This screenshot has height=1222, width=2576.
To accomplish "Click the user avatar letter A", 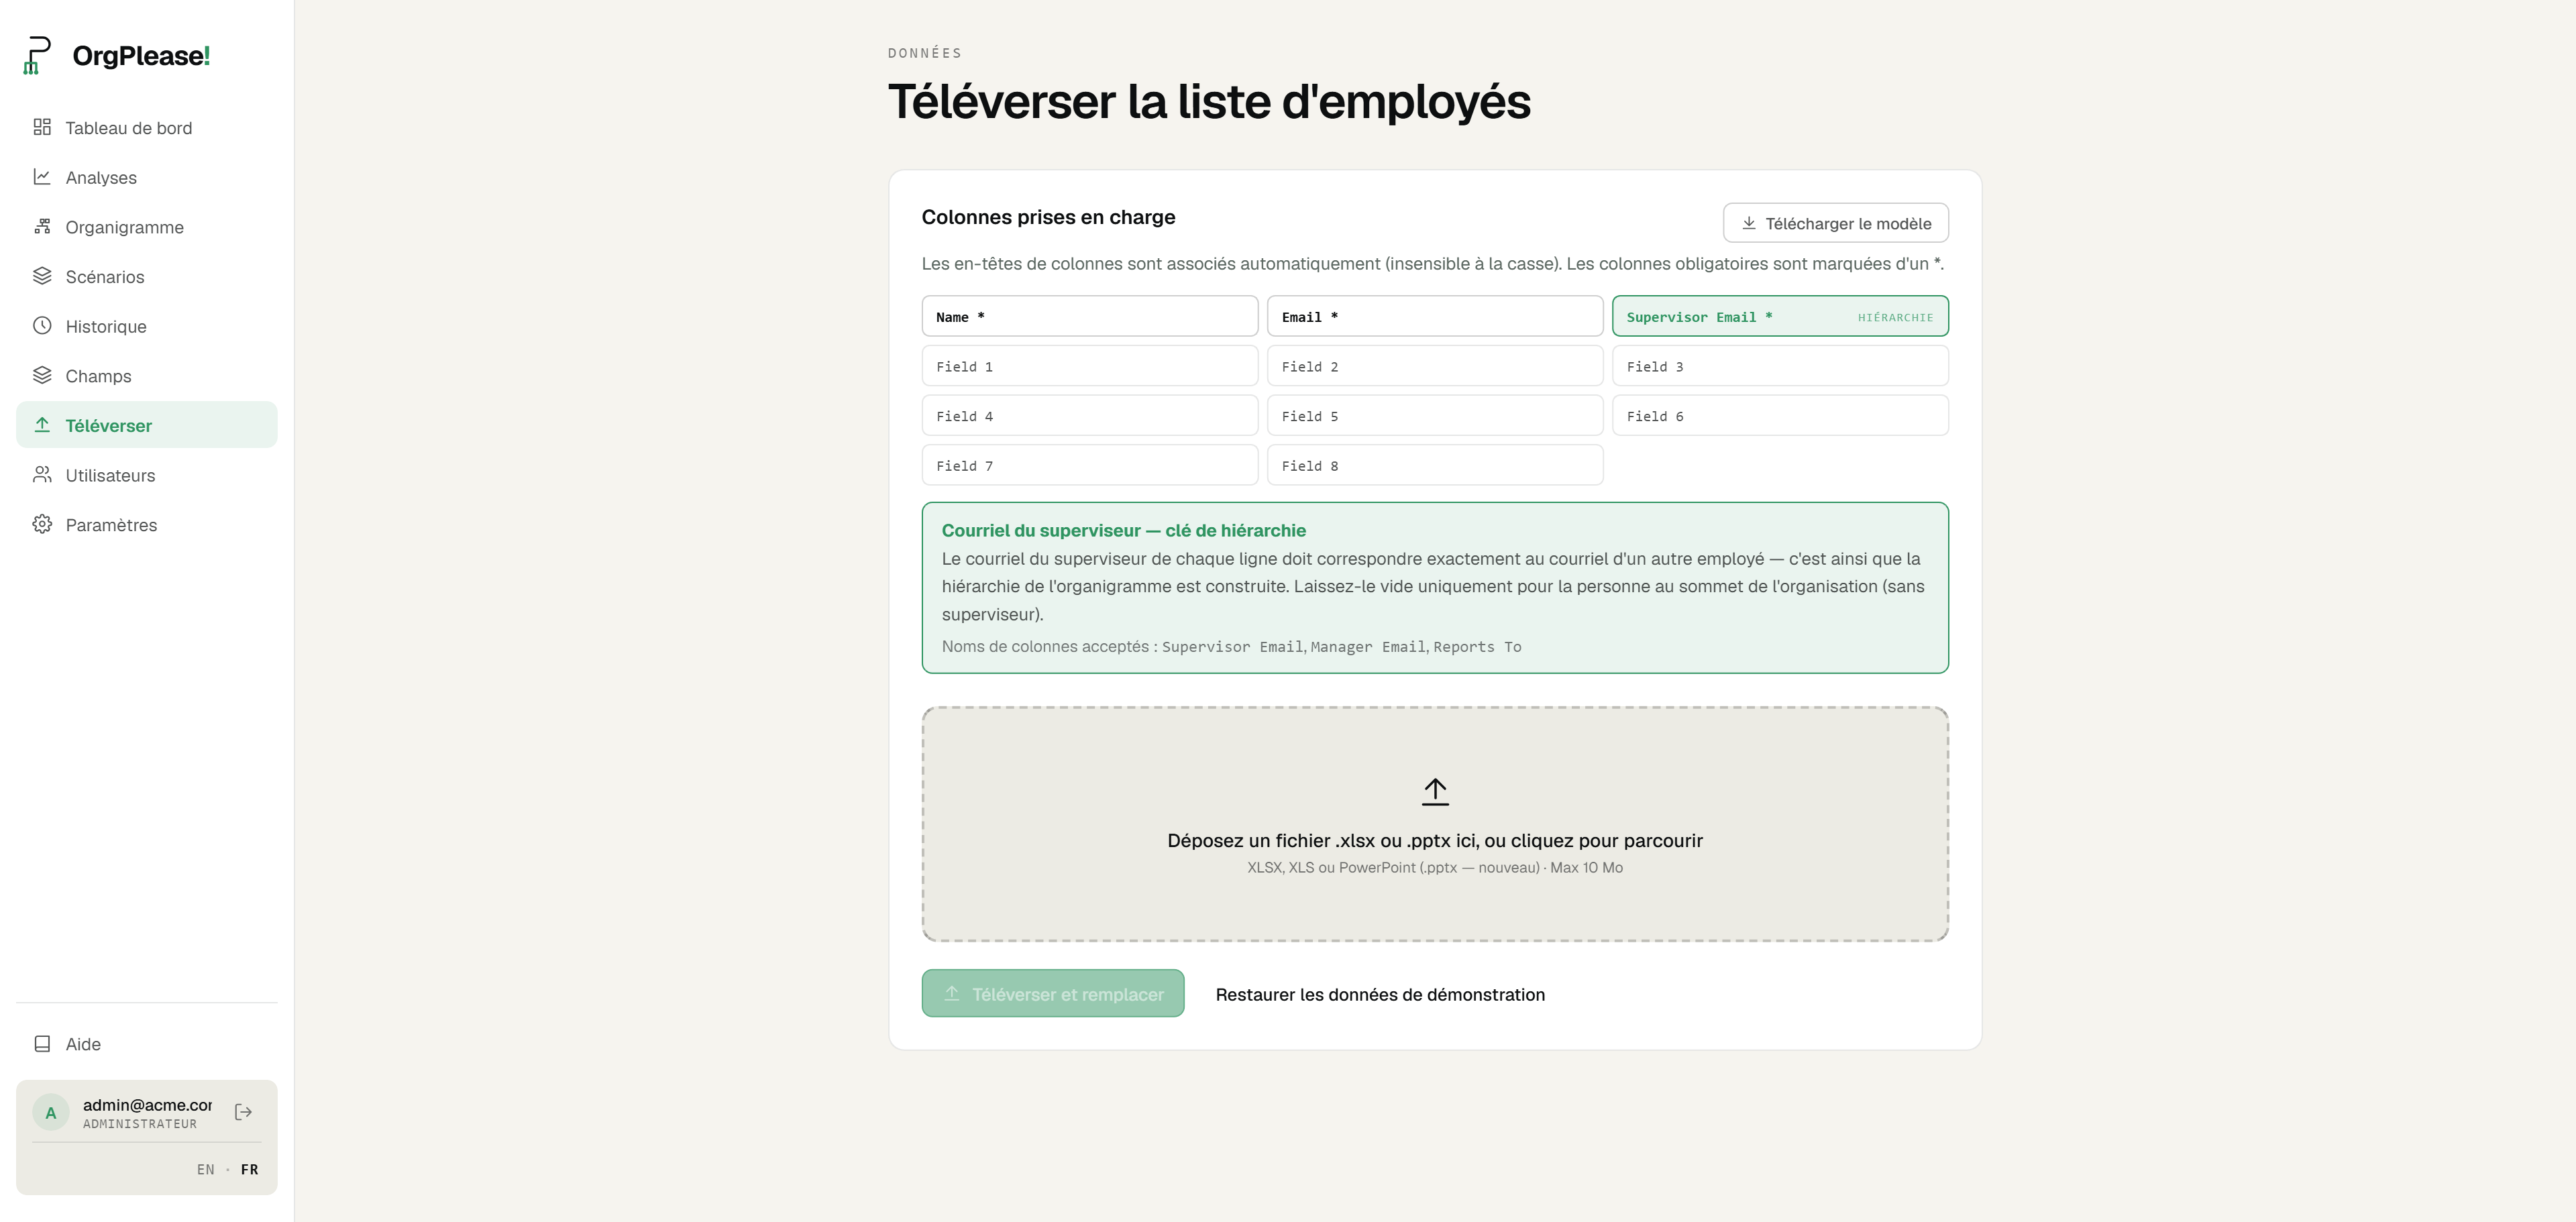I will coord(50,1113).
